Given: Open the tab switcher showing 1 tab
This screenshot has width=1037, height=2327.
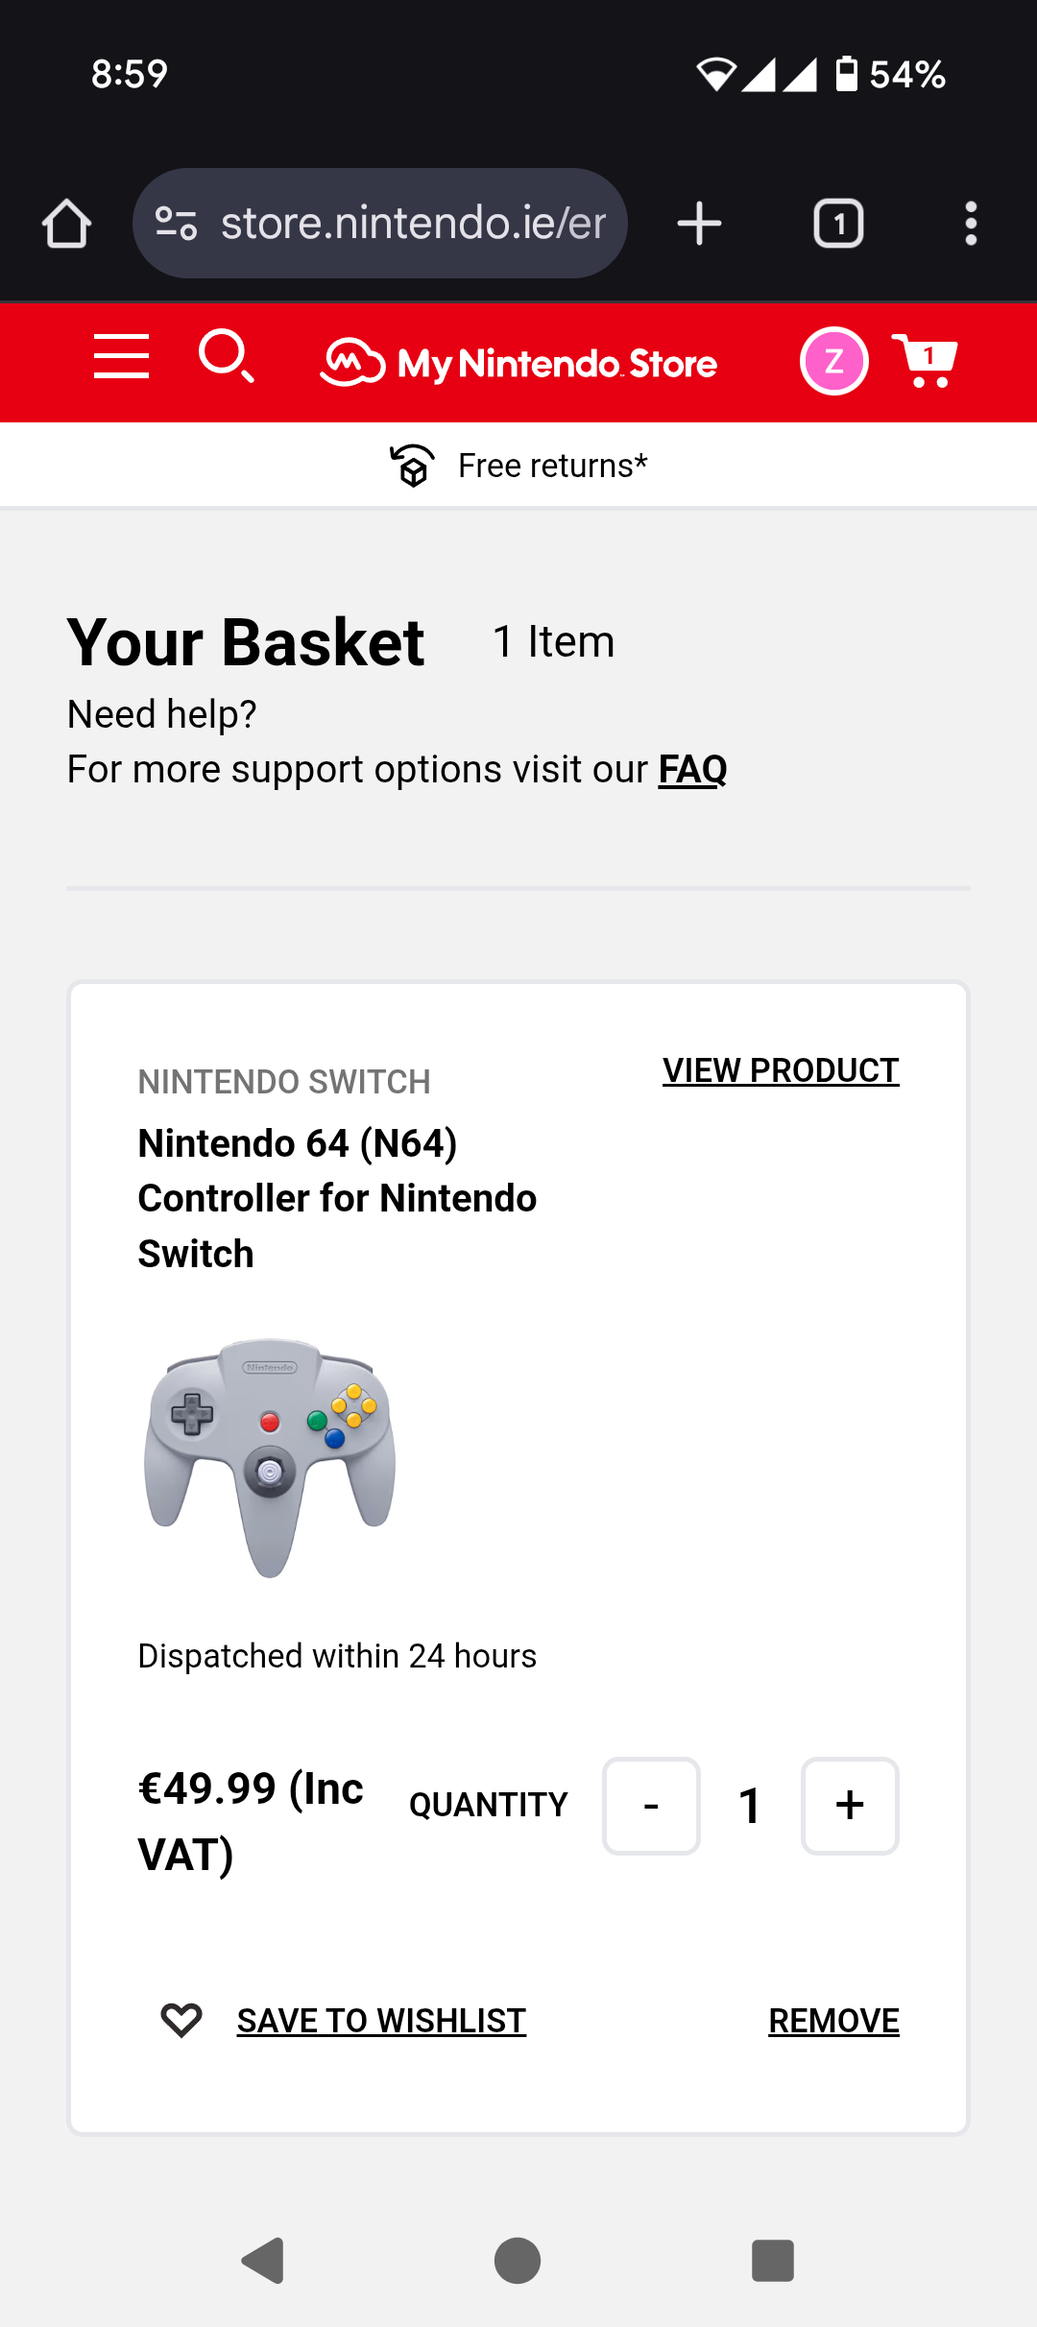Looking at the screenshot, I should [838, 223].
